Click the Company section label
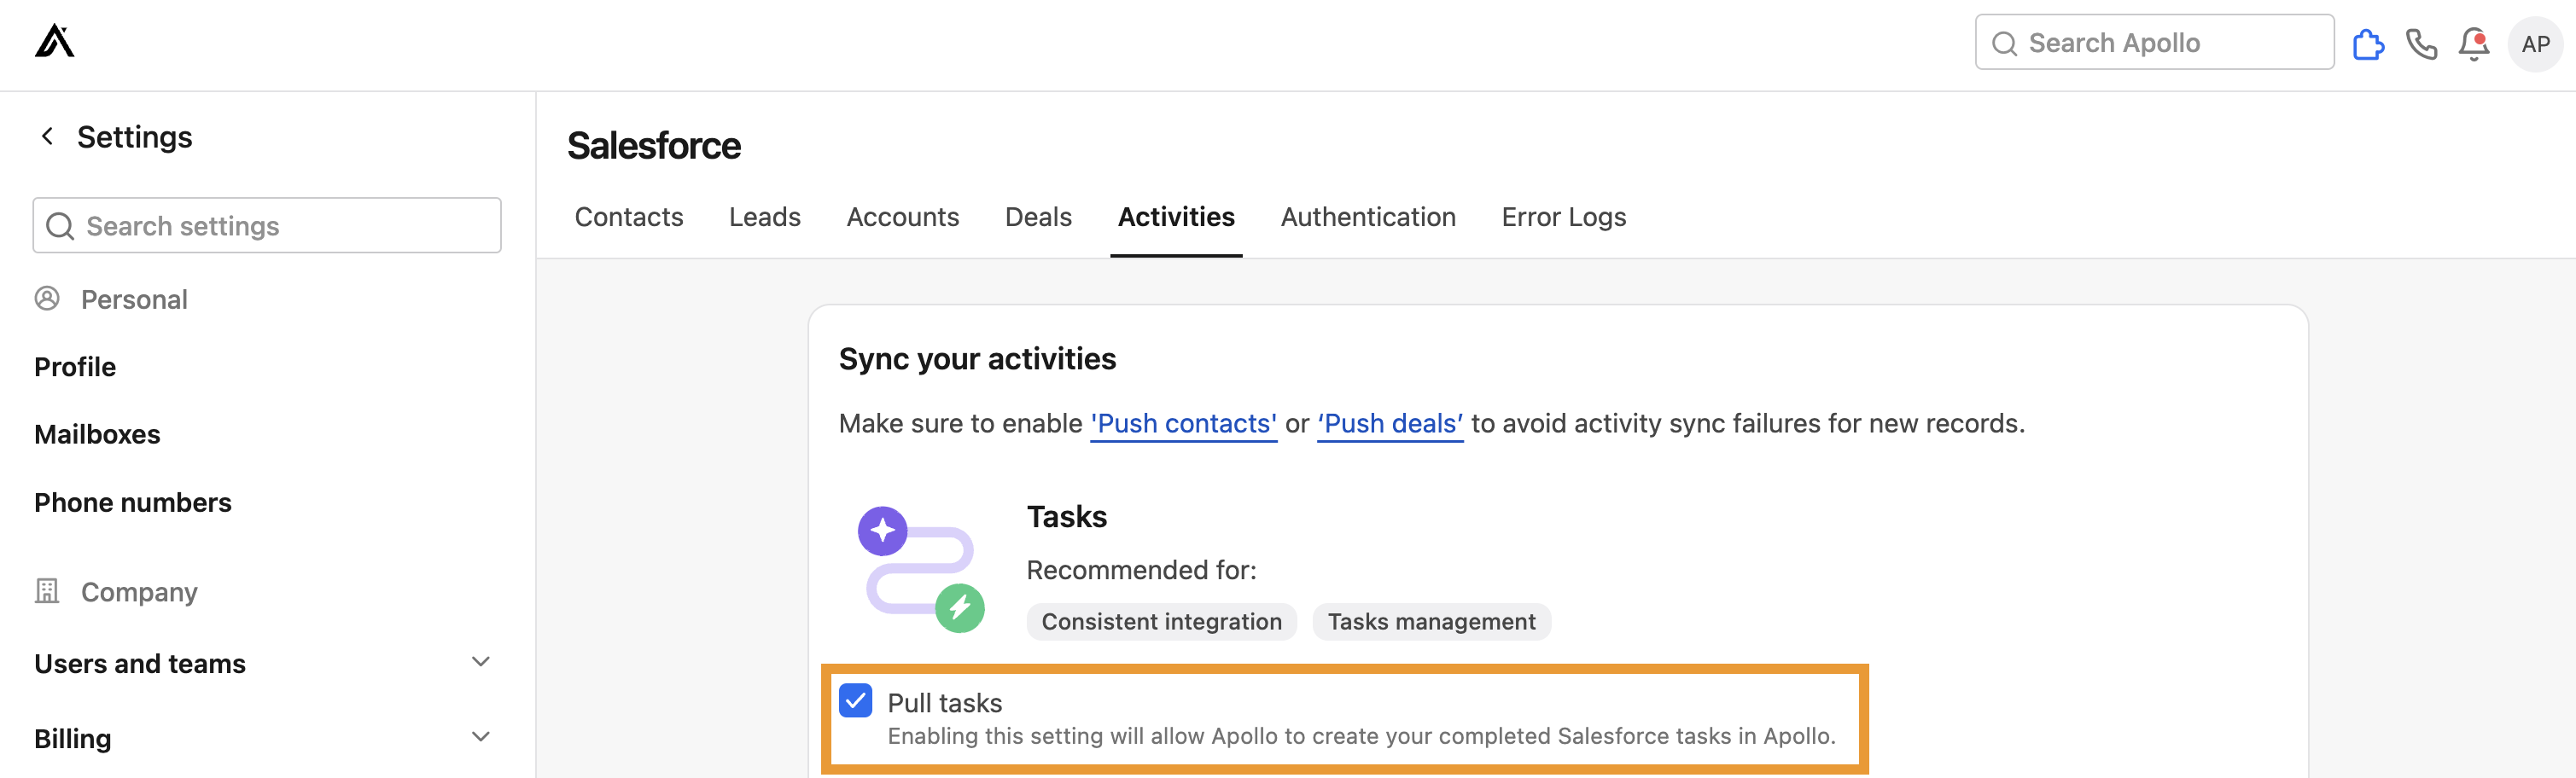The width and height of the screenshot is (2576, 778). pos(139,592)
